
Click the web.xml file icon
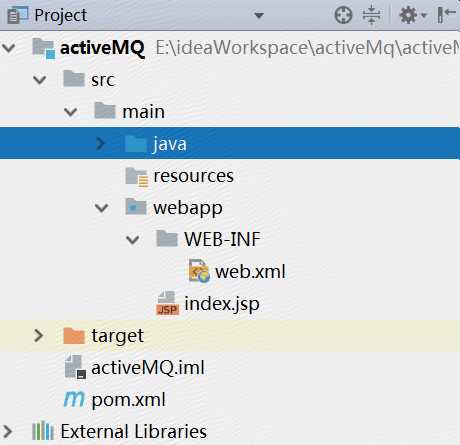click(199, 271)
